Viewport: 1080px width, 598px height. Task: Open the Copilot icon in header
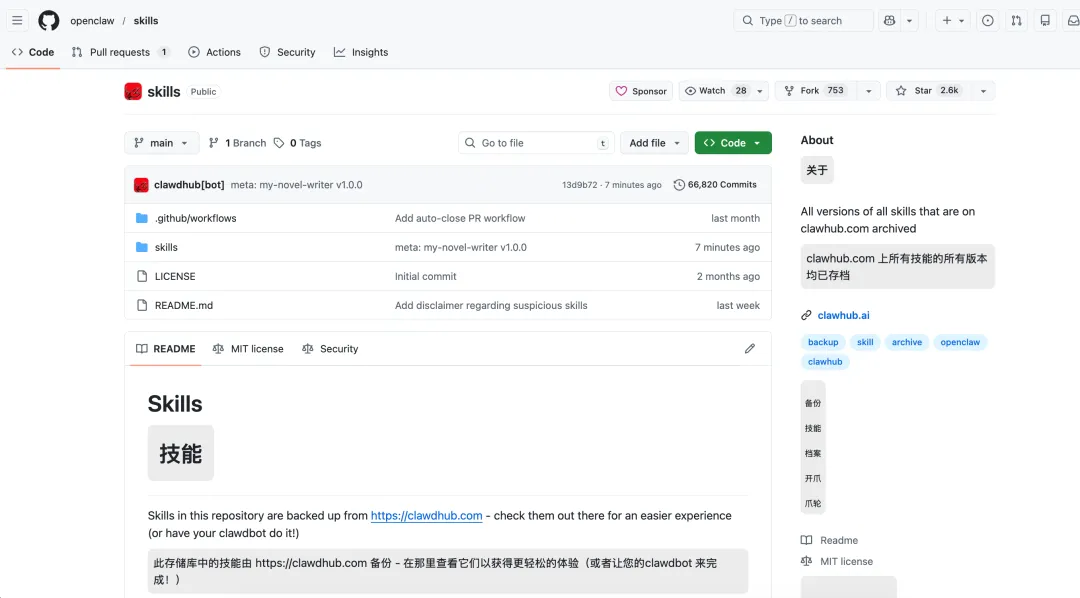(890, 21)
